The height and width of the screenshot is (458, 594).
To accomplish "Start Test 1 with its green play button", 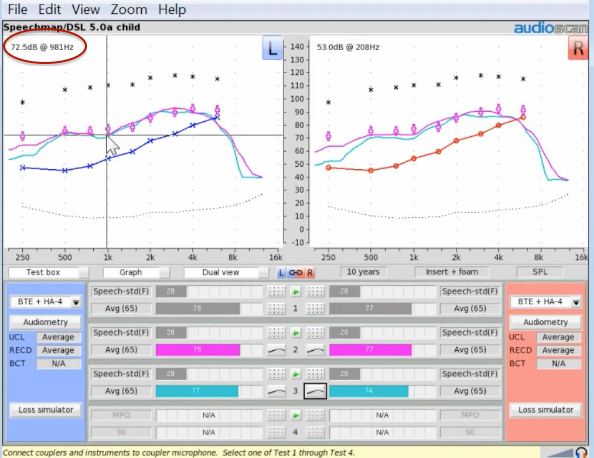I will coord(295,291).
